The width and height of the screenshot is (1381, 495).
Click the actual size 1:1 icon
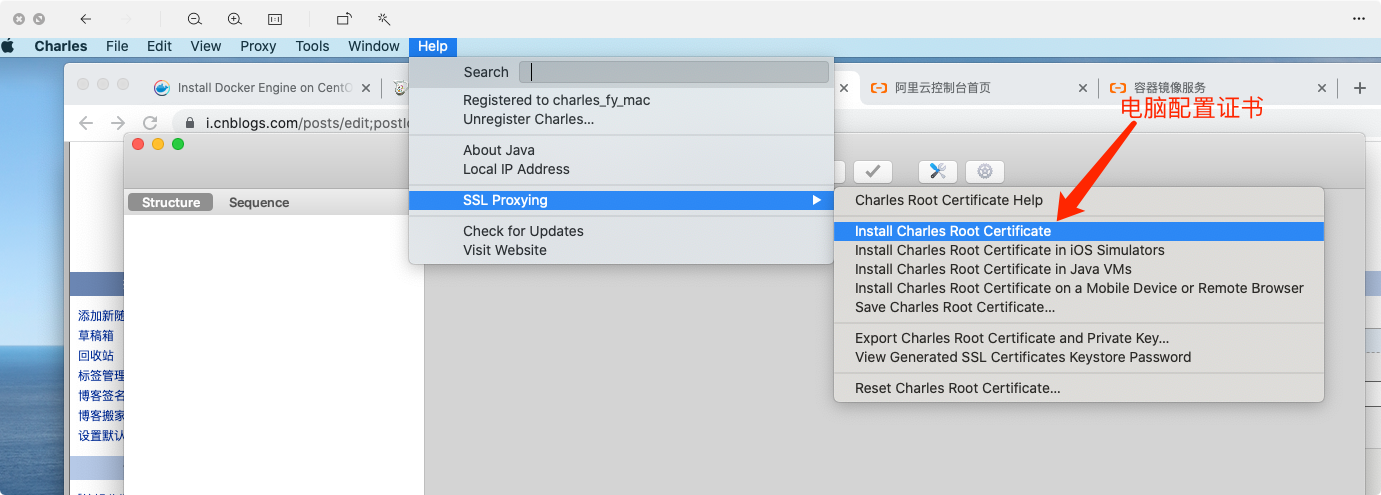point(275,19)
